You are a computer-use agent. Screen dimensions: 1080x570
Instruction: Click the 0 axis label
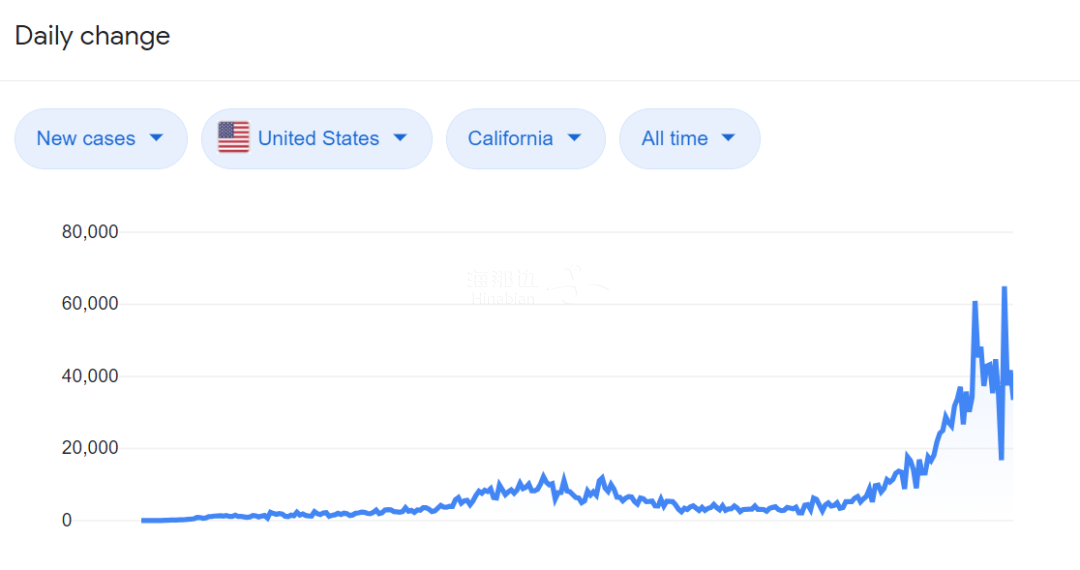point(67,520)
